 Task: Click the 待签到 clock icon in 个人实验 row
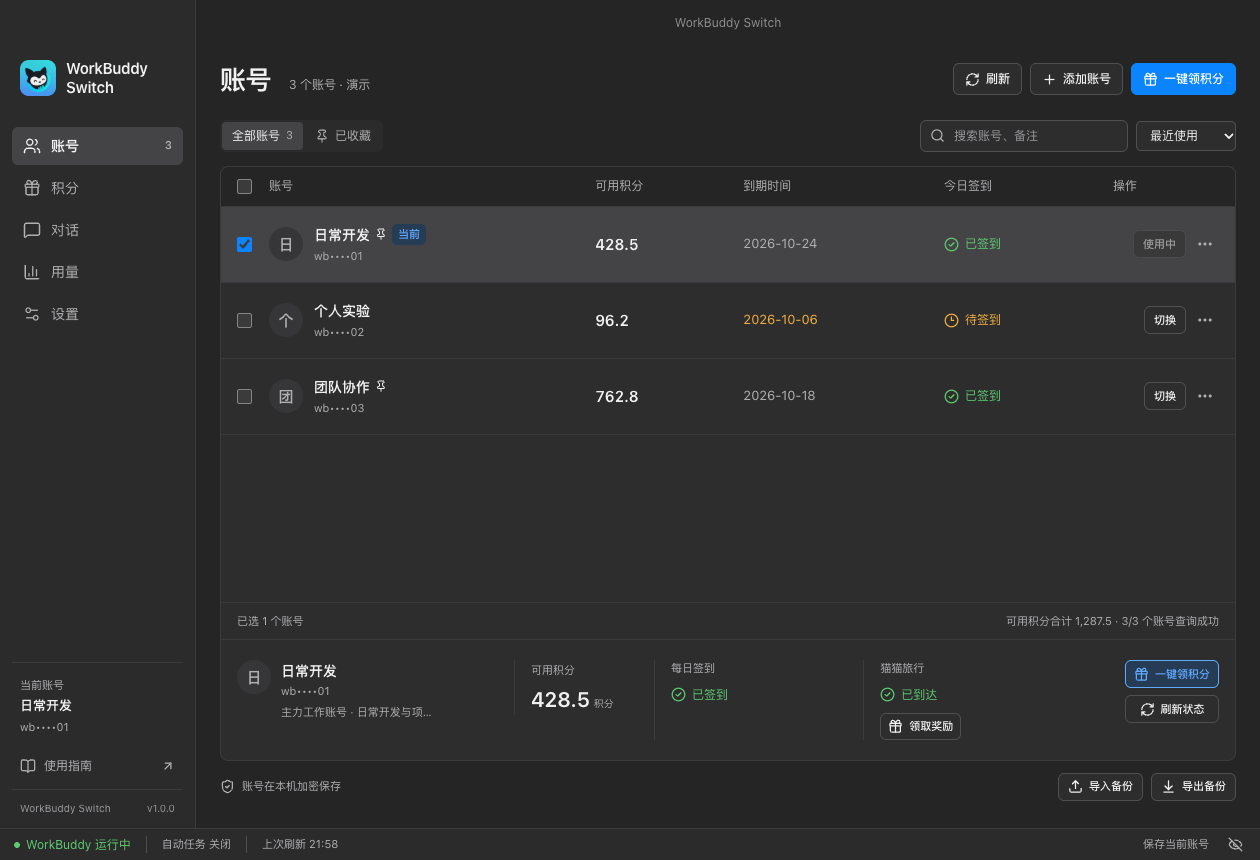[951, 320]
